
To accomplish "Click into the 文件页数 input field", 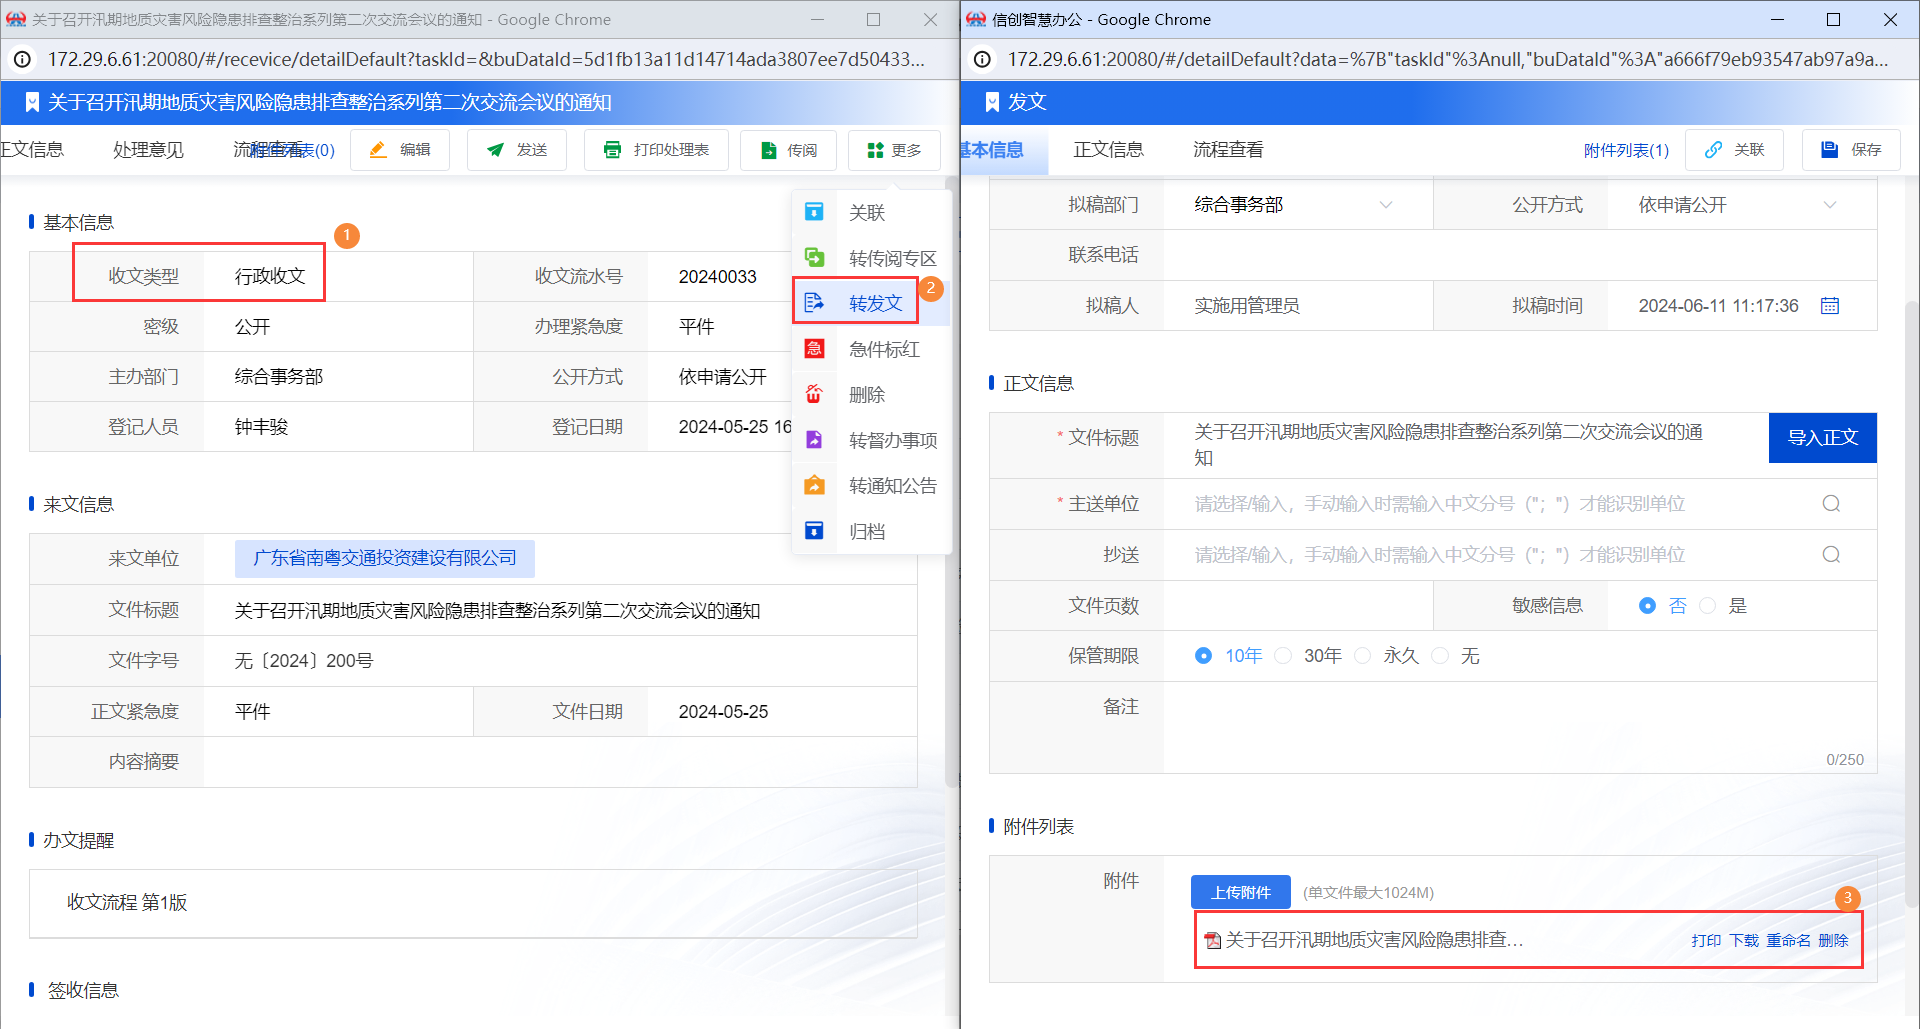I will pos(1298,606).
